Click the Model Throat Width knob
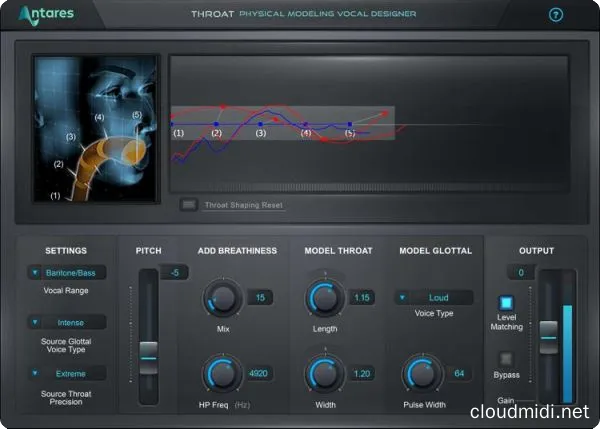600x429 pixels. click(325, 374)
